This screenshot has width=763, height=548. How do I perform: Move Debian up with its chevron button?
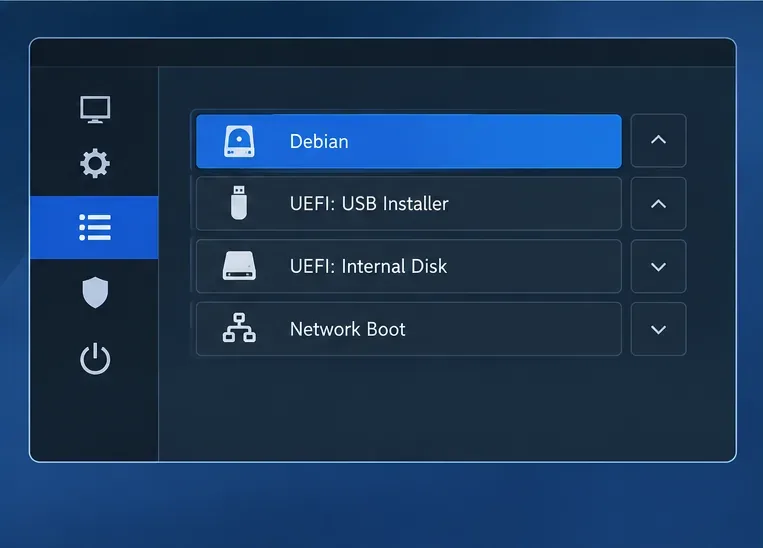658,141
